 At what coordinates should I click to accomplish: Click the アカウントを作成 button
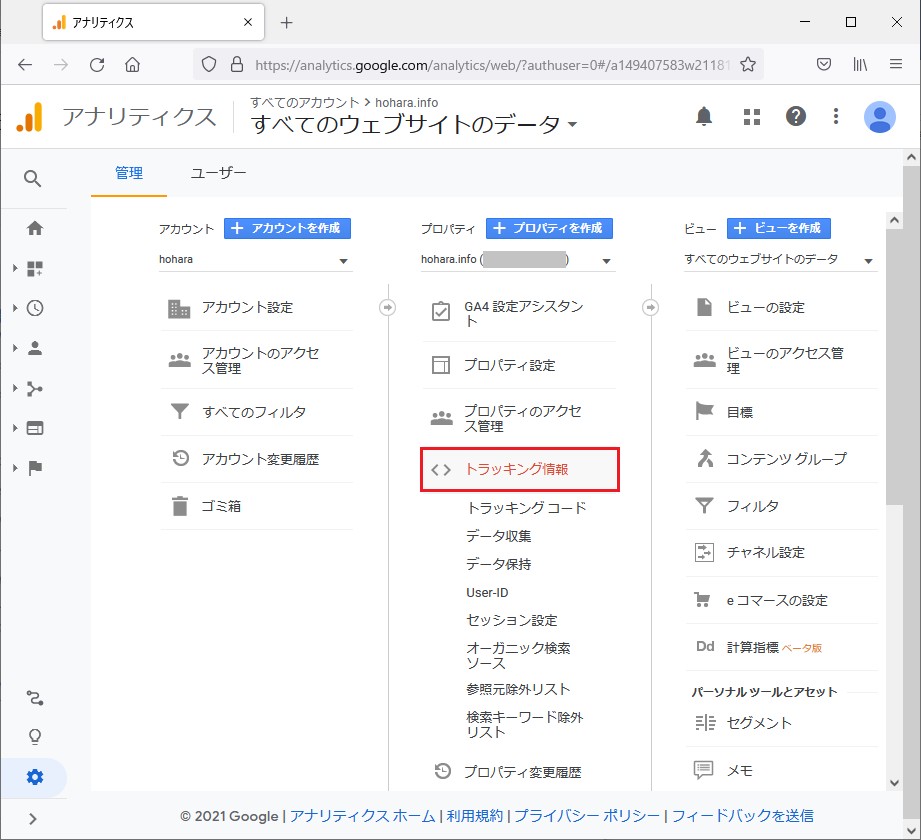pyautogui.click(x=287, y=228)
